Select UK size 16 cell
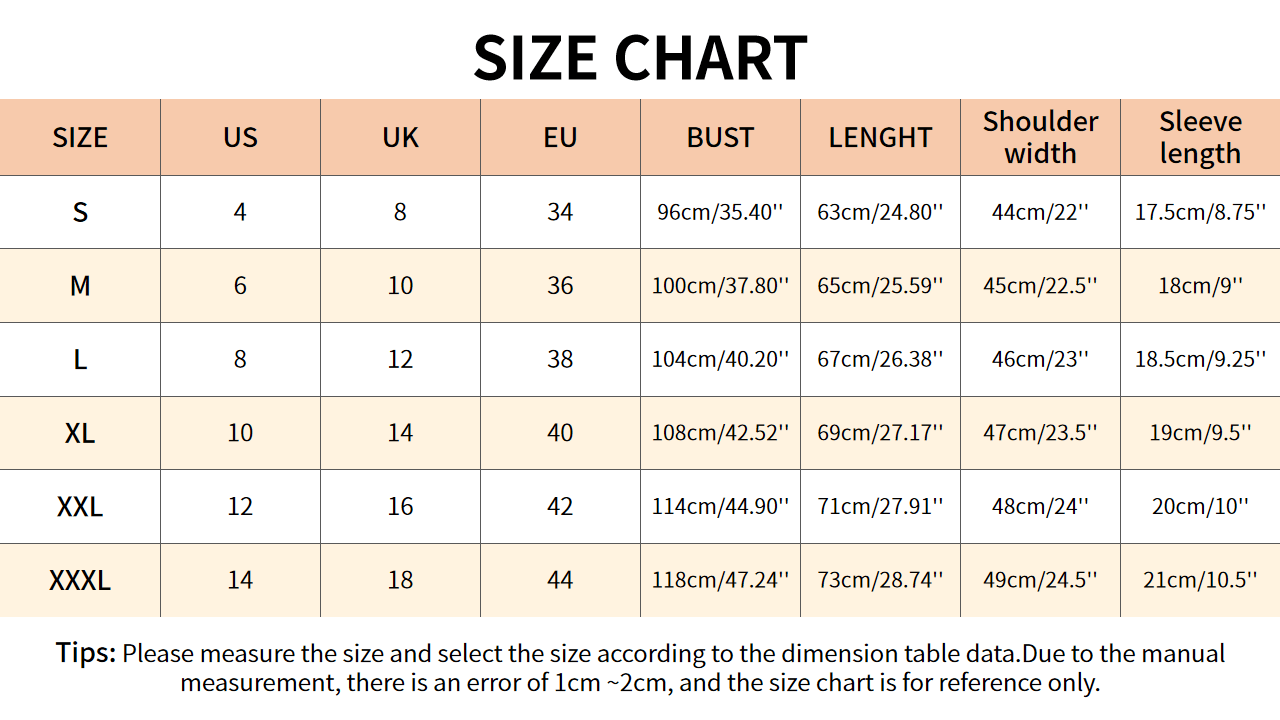The image size is (1280, 720). point(400,506)
